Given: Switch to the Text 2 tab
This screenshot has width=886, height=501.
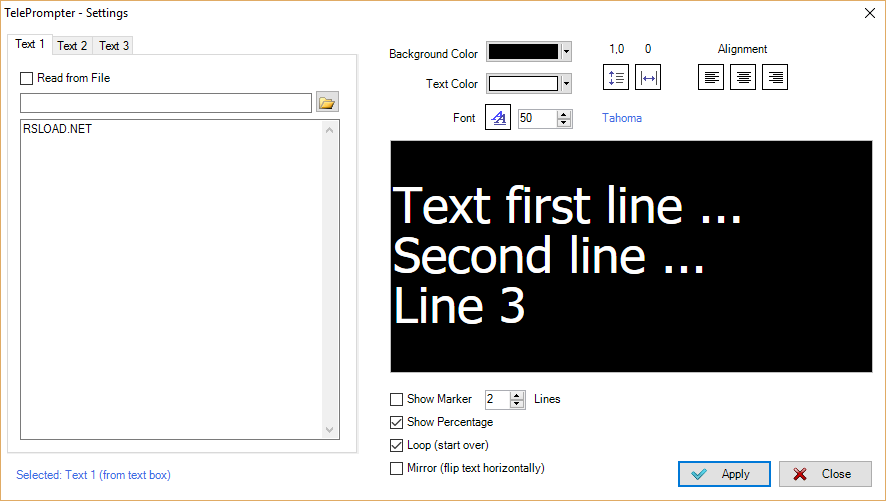Looking at the screenshot, I should [72, 46].
